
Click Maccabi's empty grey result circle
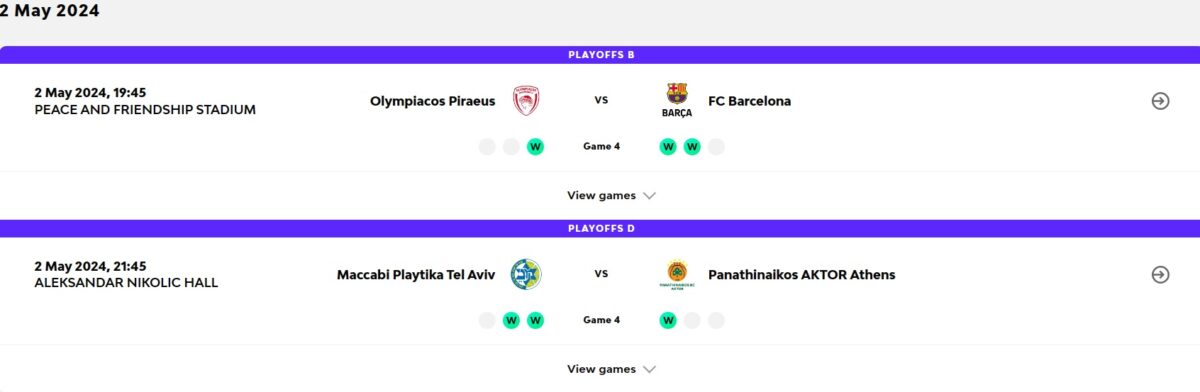tap(487, 320)
